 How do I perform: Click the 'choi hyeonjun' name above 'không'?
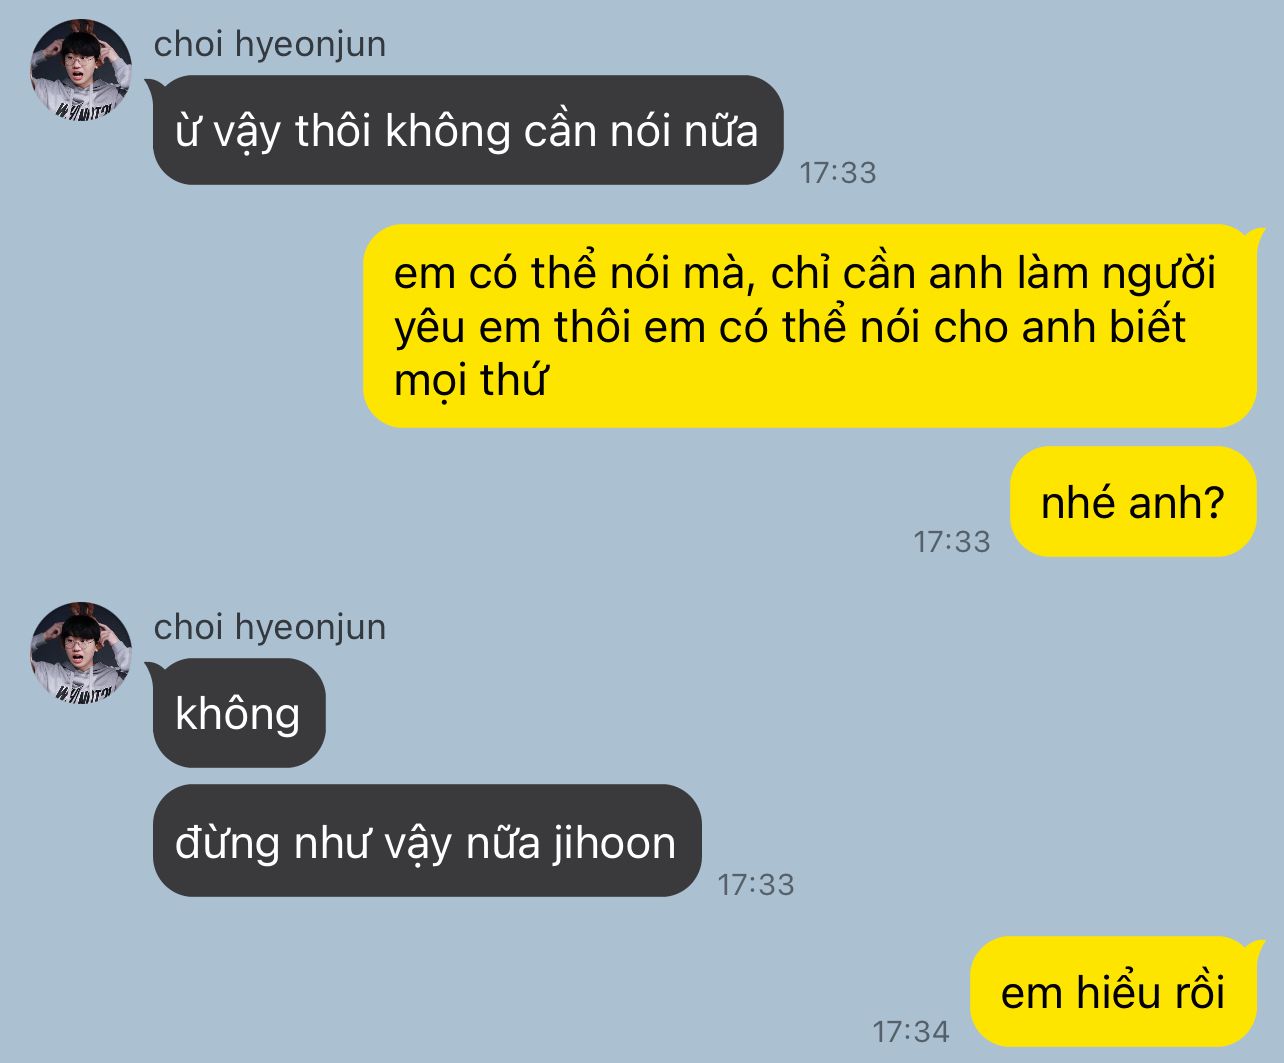pos(270,627)
